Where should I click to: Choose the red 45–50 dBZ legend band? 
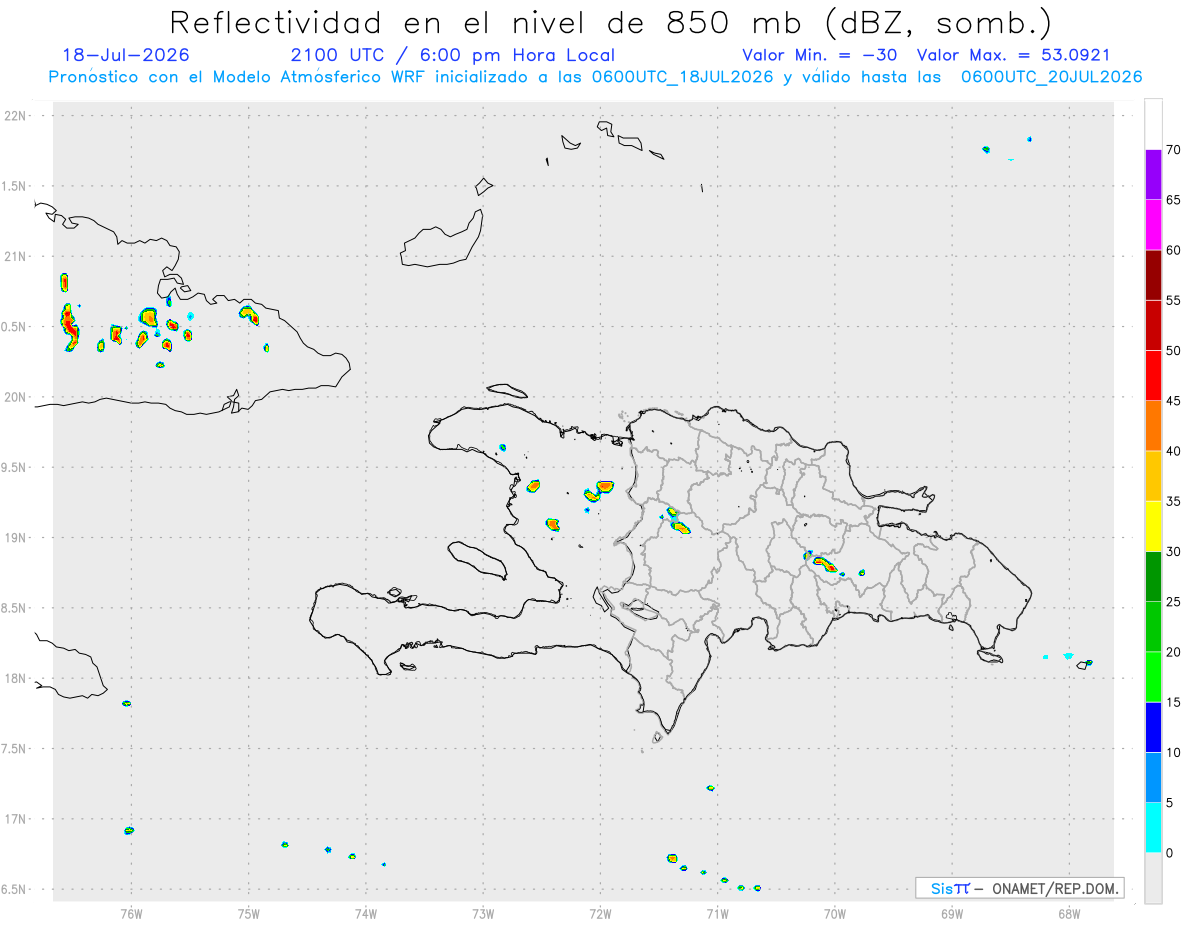[x=1153, y=376]
